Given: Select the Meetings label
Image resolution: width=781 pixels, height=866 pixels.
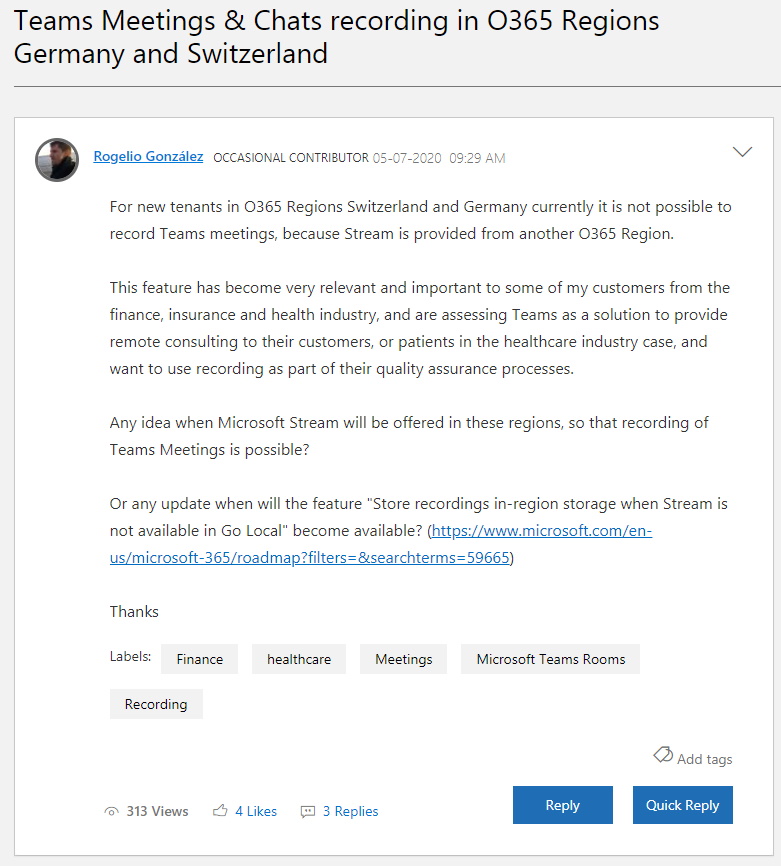Looking at the screenshot, I should click(x=403, y=659).
